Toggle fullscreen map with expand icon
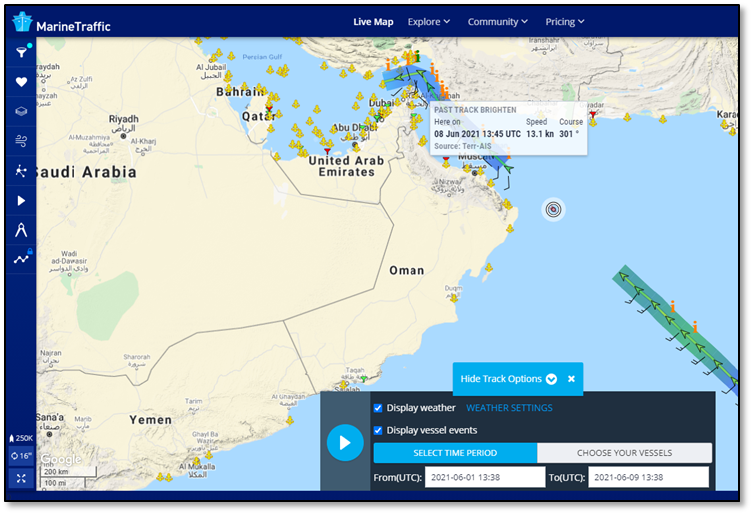 pyautogui.click(x=21, y=478)
